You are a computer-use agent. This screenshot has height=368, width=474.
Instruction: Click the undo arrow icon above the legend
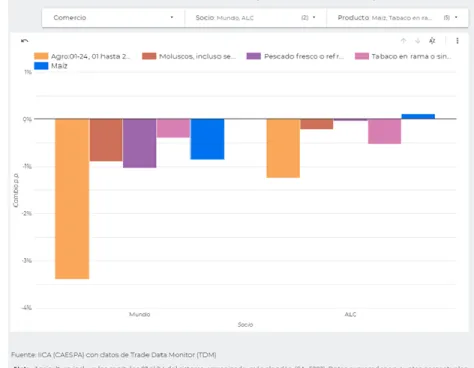click(24, 41)
